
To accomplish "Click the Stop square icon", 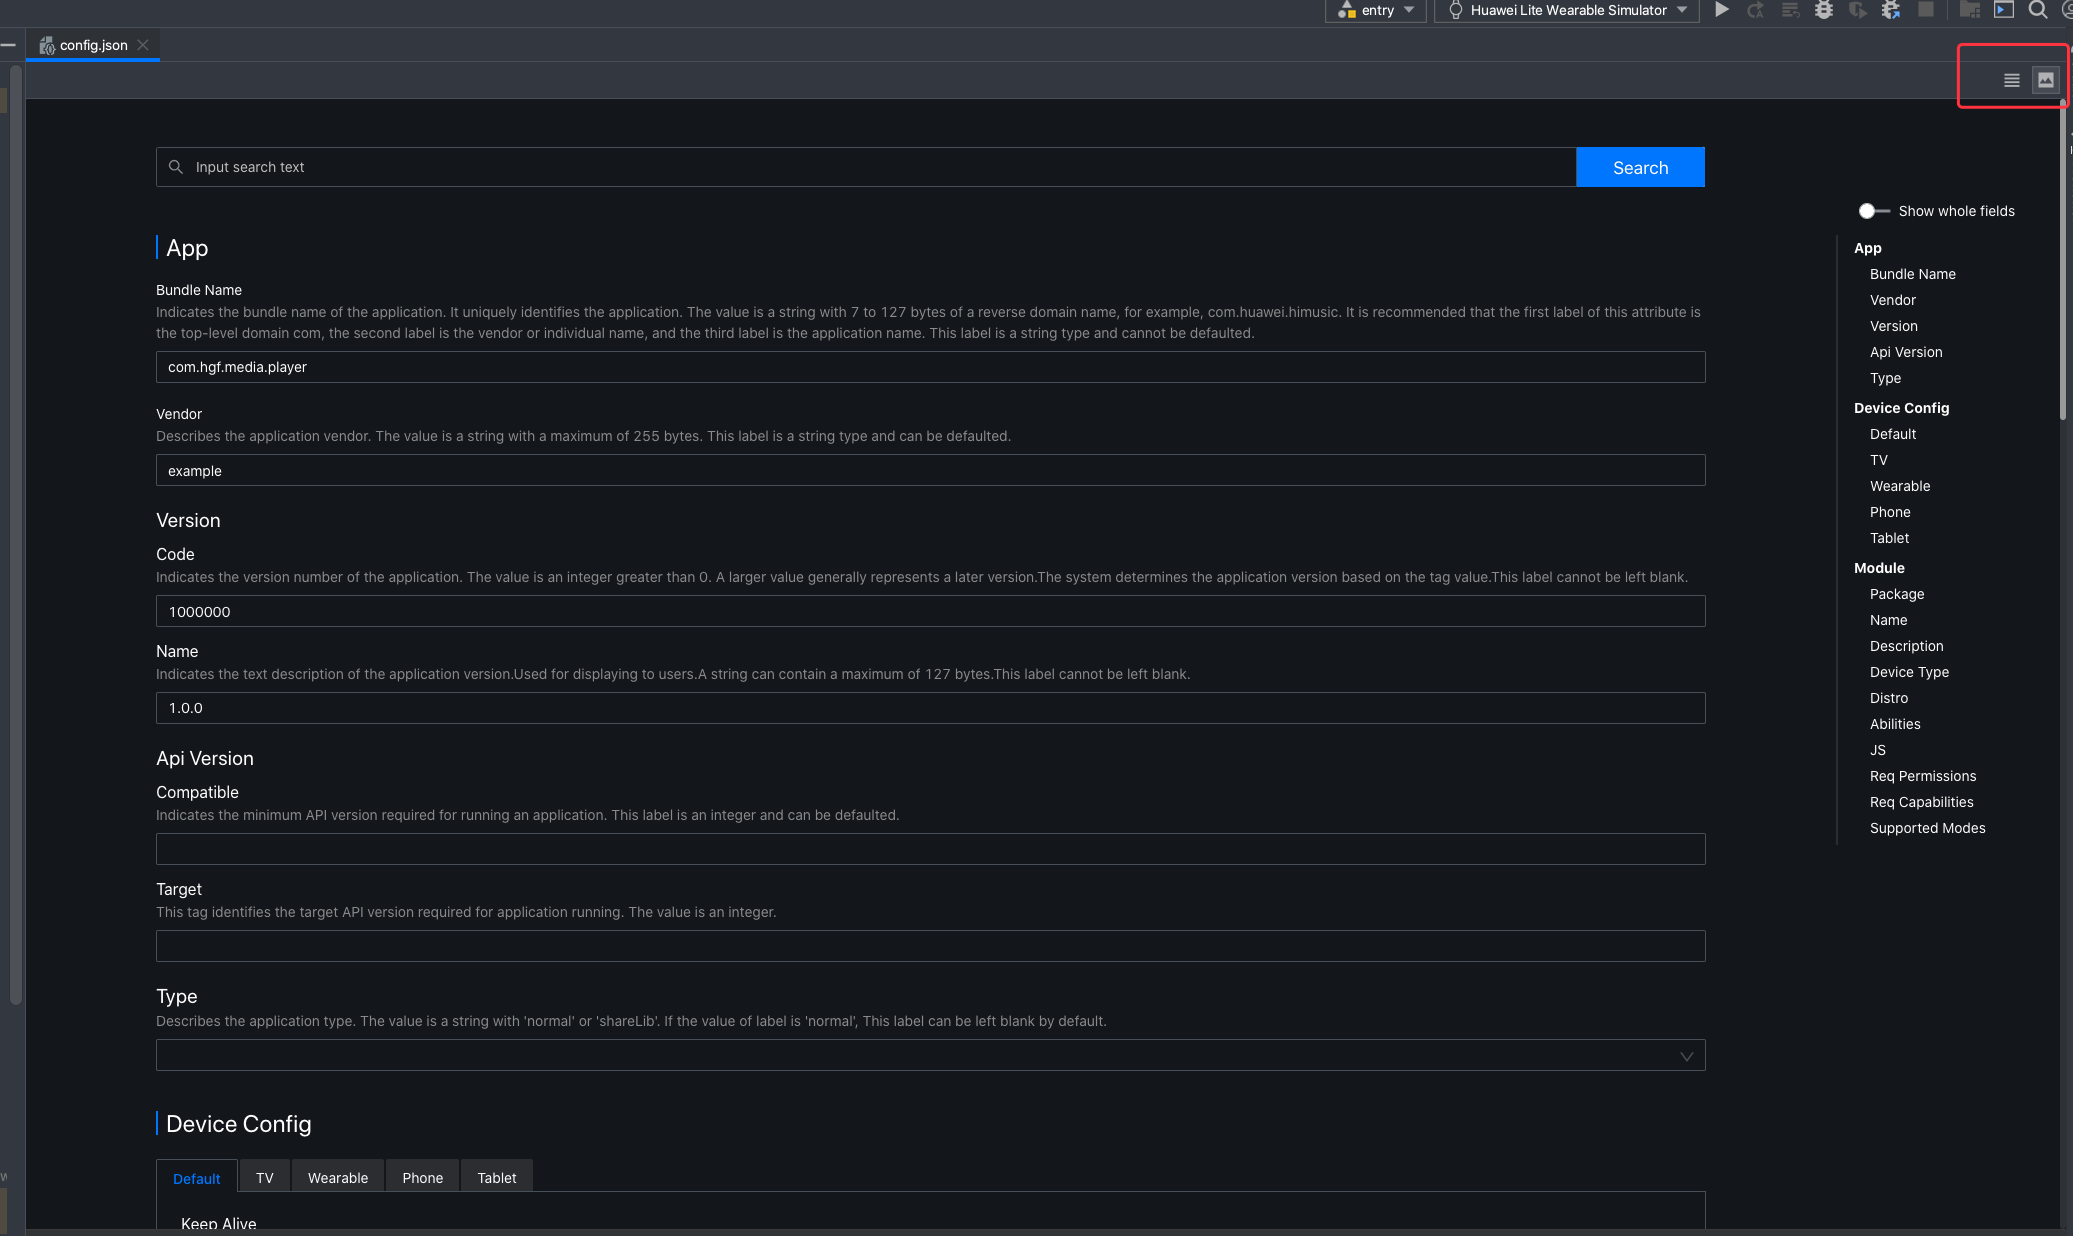I will (1925, 10).
